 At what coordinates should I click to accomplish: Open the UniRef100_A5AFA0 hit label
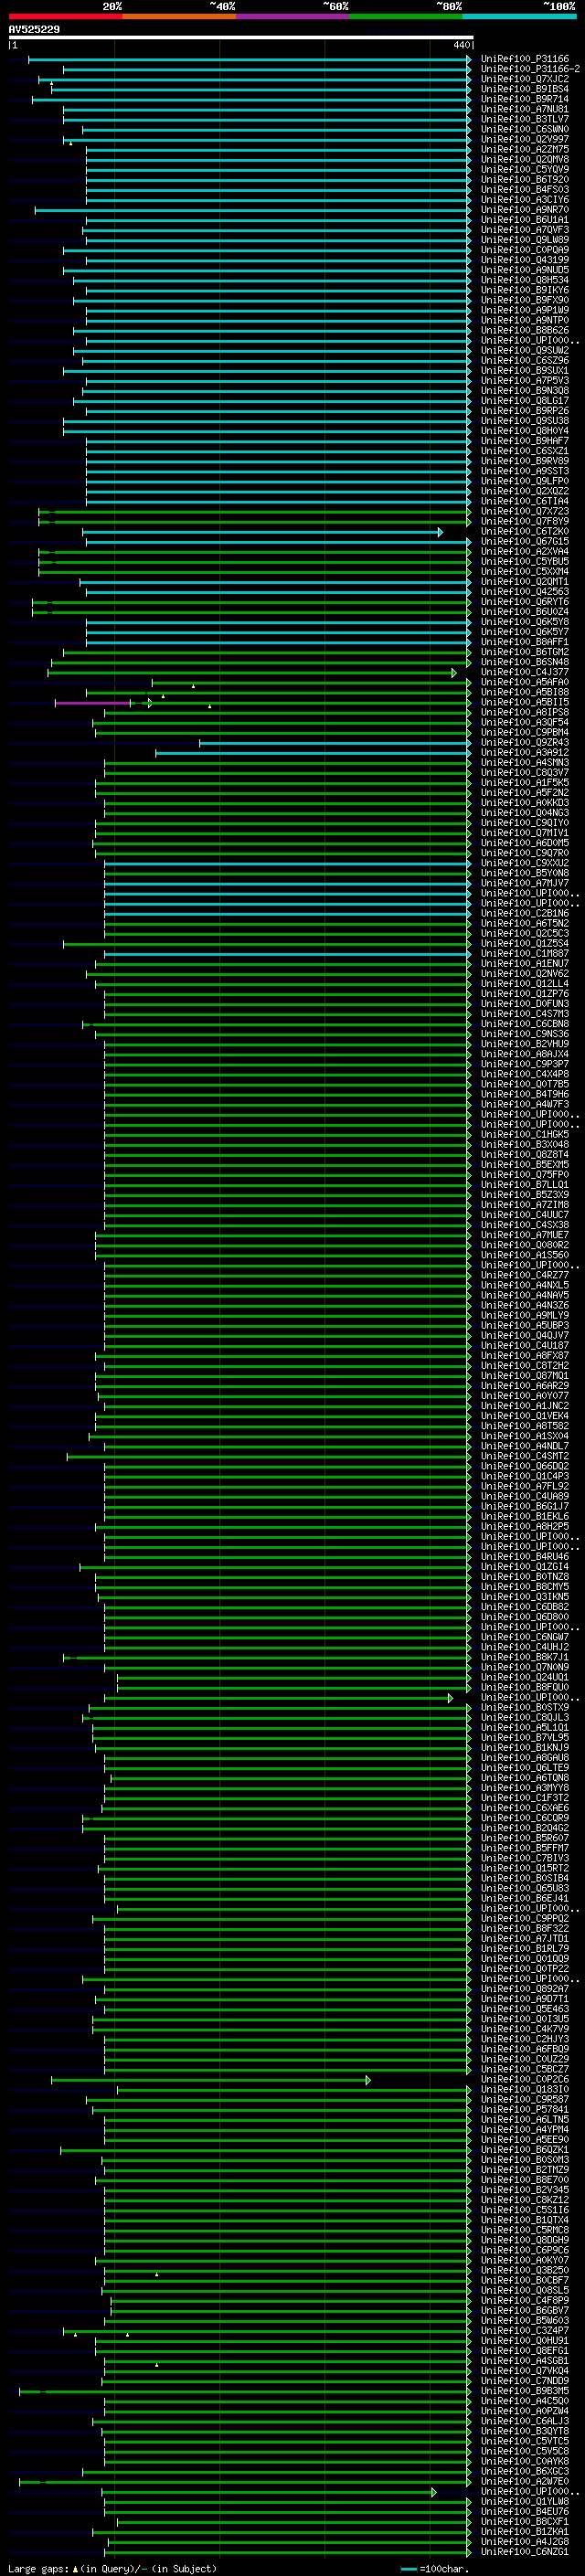tap(524, 682)
